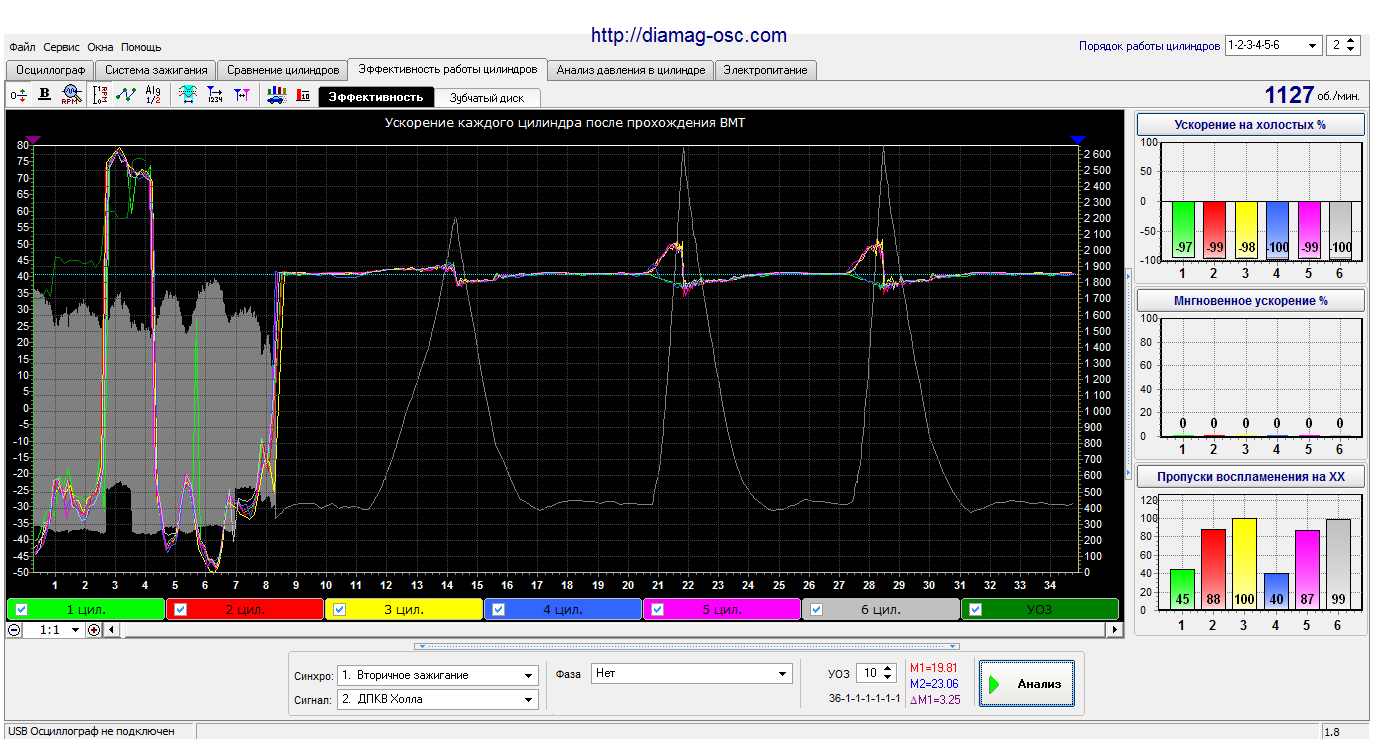1382x744 pixels.
Task: Toggle cylinder 3 trace checkbox
Action: (x=340, y=609)
